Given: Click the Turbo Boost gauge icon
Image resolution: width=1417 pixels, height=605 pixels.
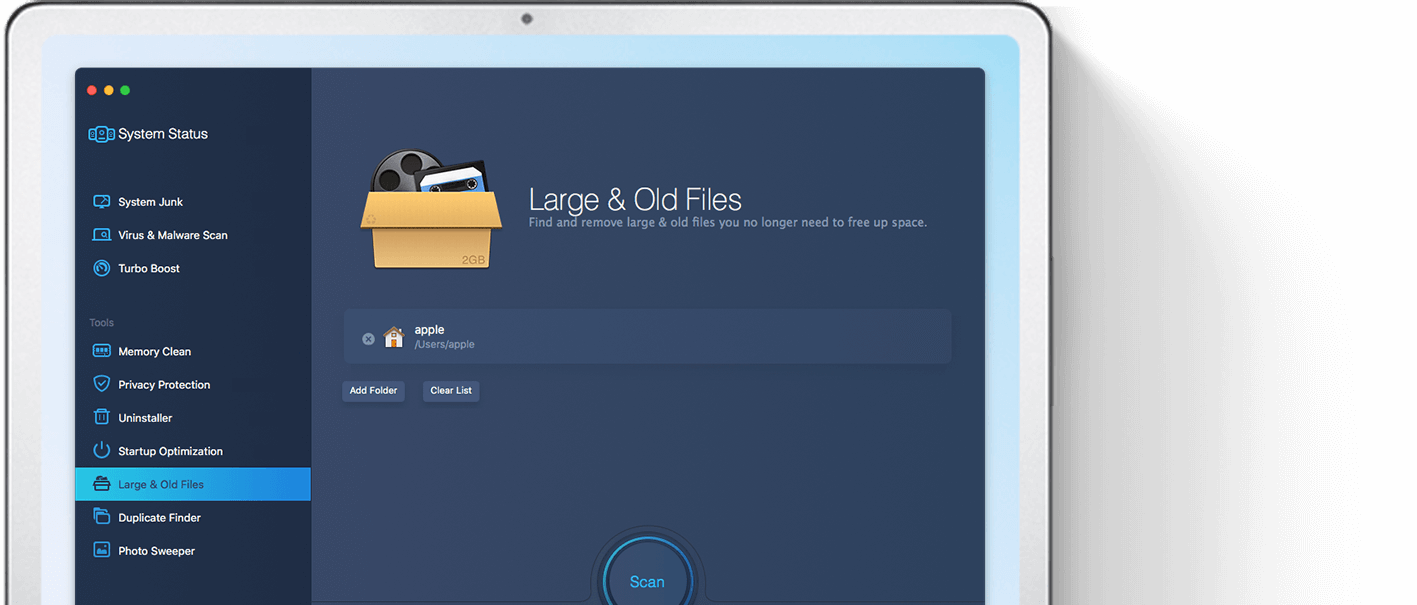Looking at the screenshot, I should [x=101, y=268].
